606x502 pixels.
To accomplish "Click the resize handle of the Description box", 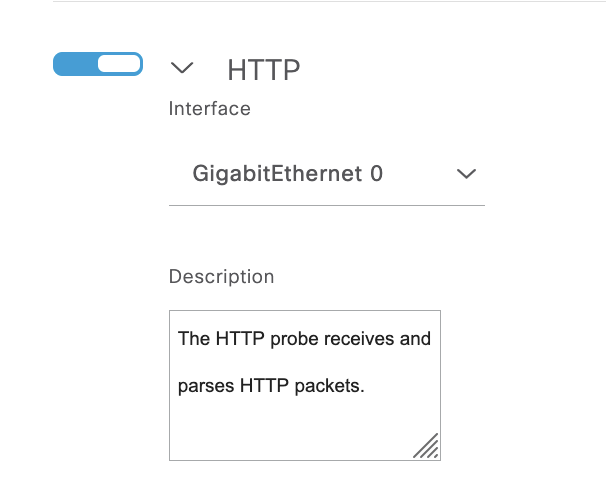I will [x=427, y=446].
